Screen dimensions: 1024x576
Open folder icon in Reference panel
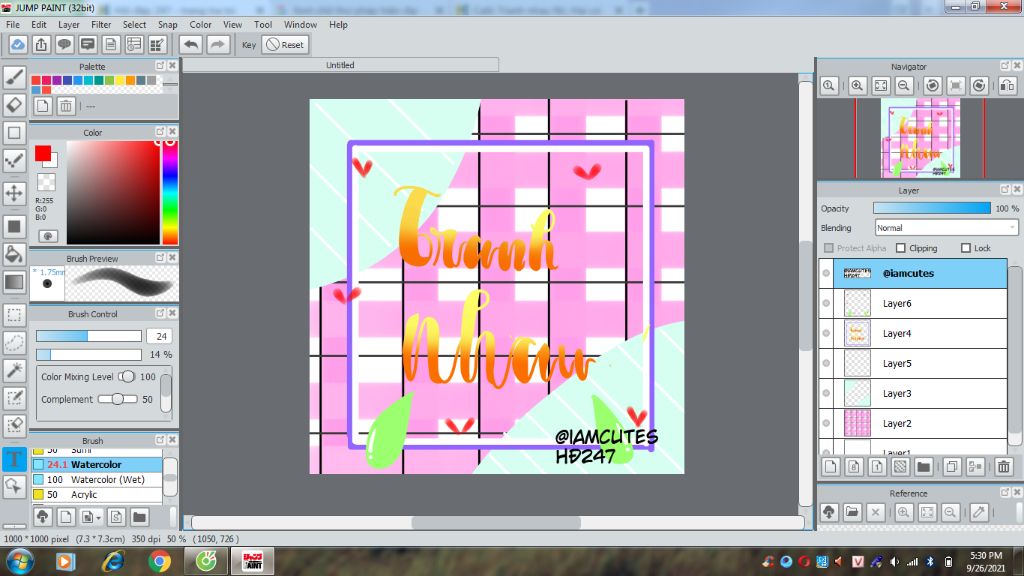coord(852,512)
